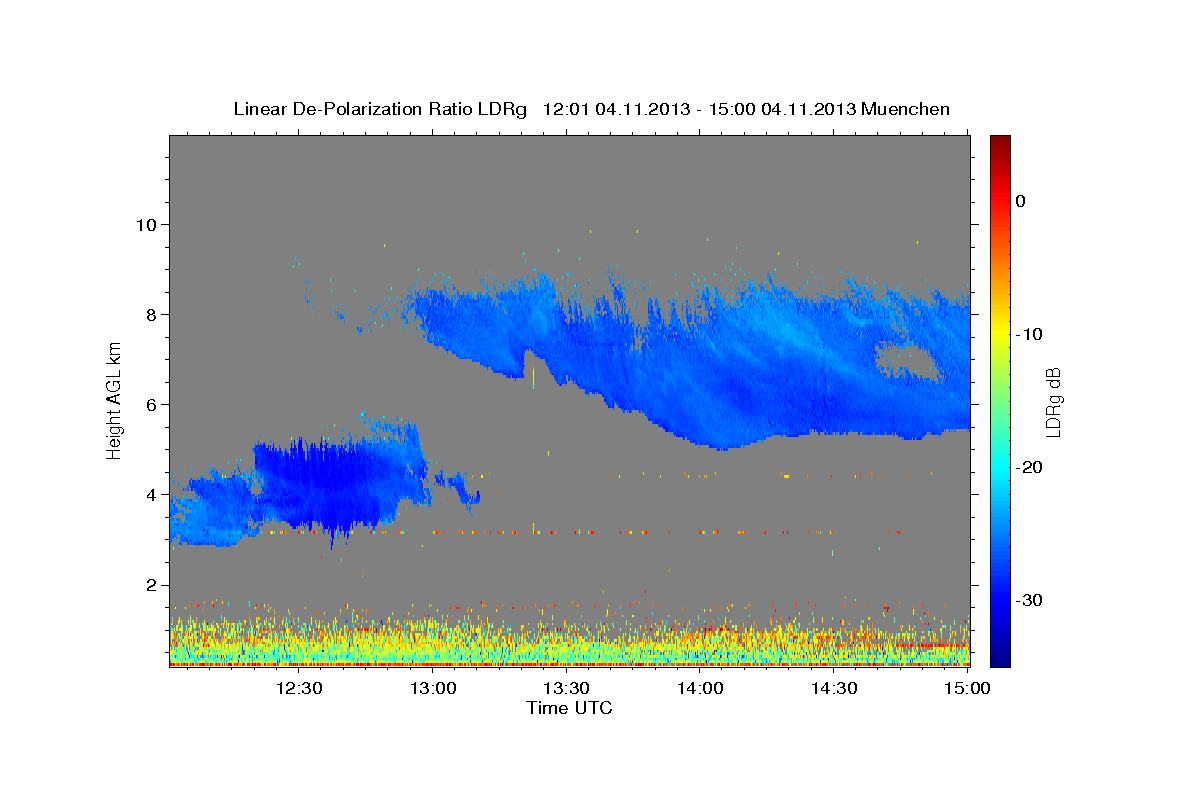Click the colorbar value 0

click(x=1020, y=201)
